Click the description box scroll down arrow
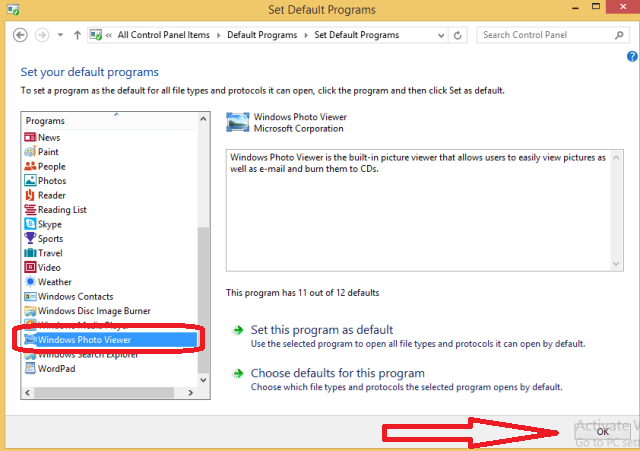Viewport: 640px width, 451px height. (x=616, y=264)
